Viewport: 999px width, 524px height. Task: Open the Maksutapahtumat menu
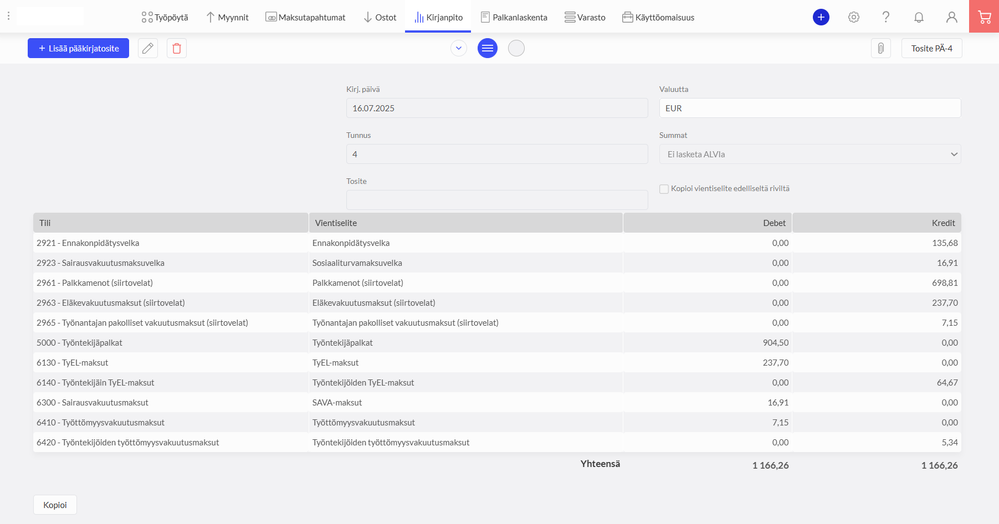[305, 17]
